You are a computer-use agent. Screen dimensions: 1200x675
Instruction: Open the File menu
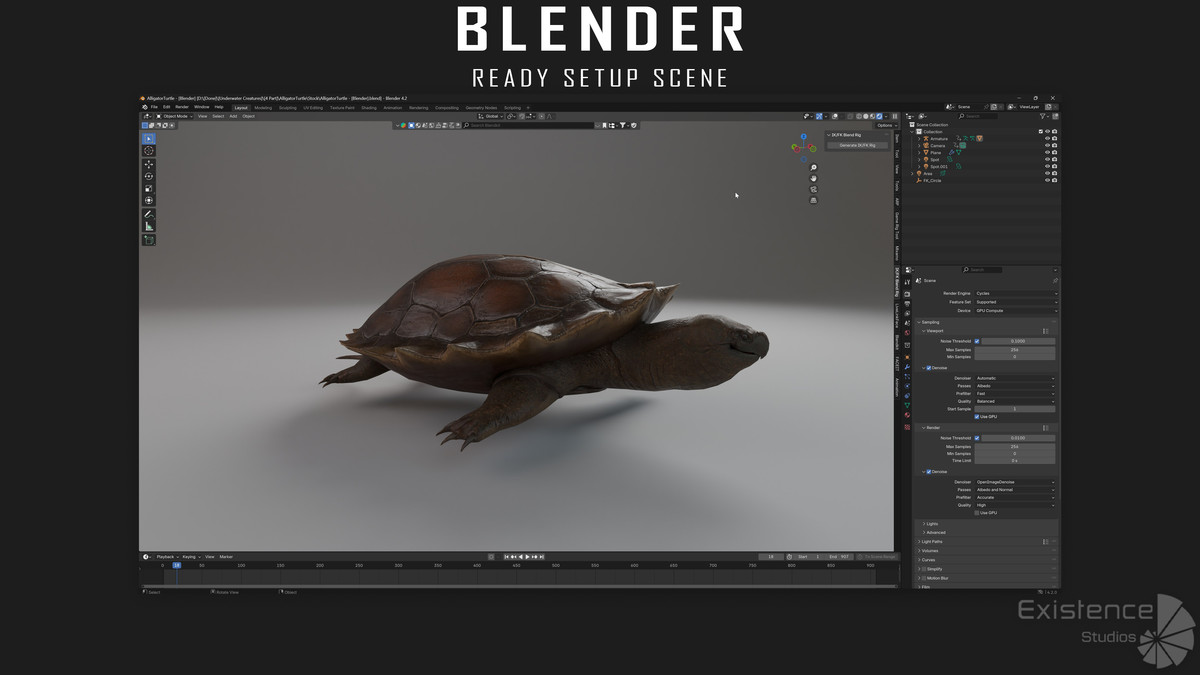pyautogui.click(x=154, y=107)
